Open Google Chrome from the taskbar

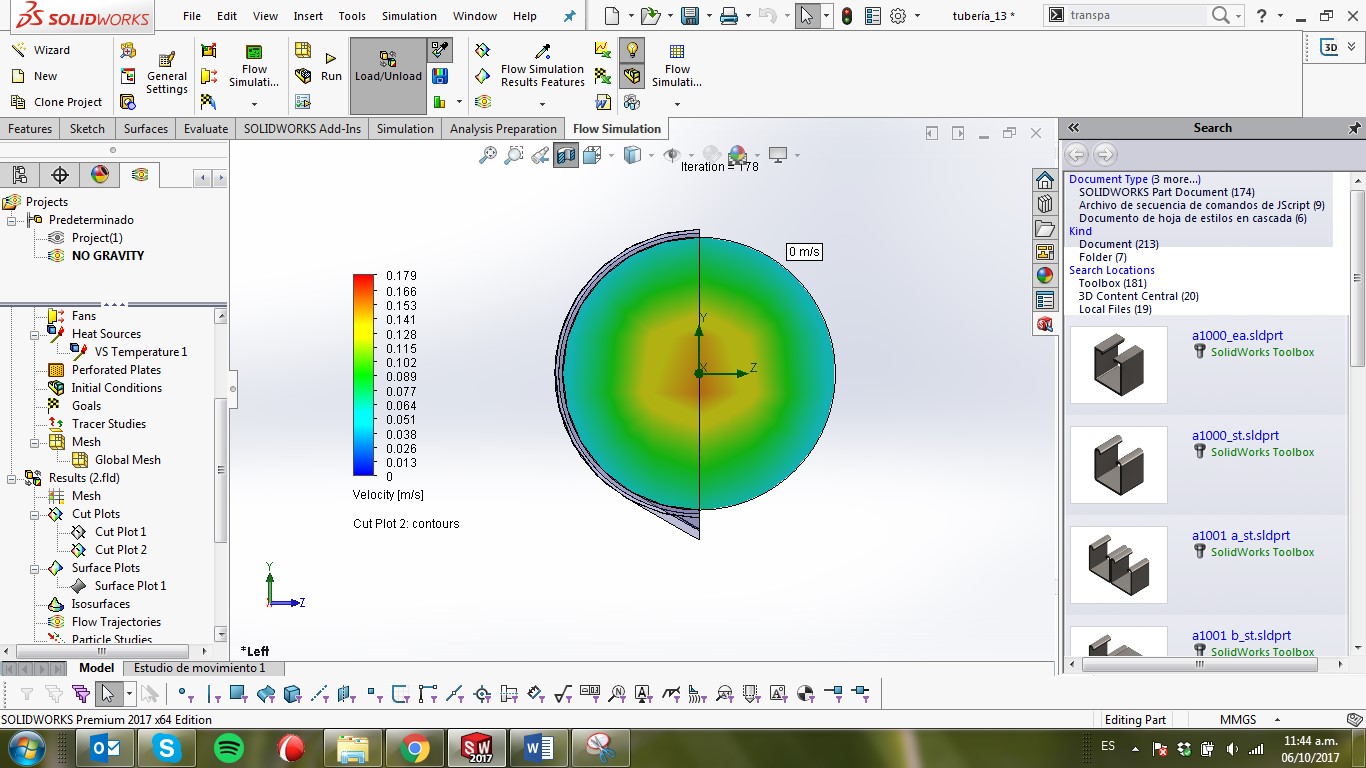point(415,747)
